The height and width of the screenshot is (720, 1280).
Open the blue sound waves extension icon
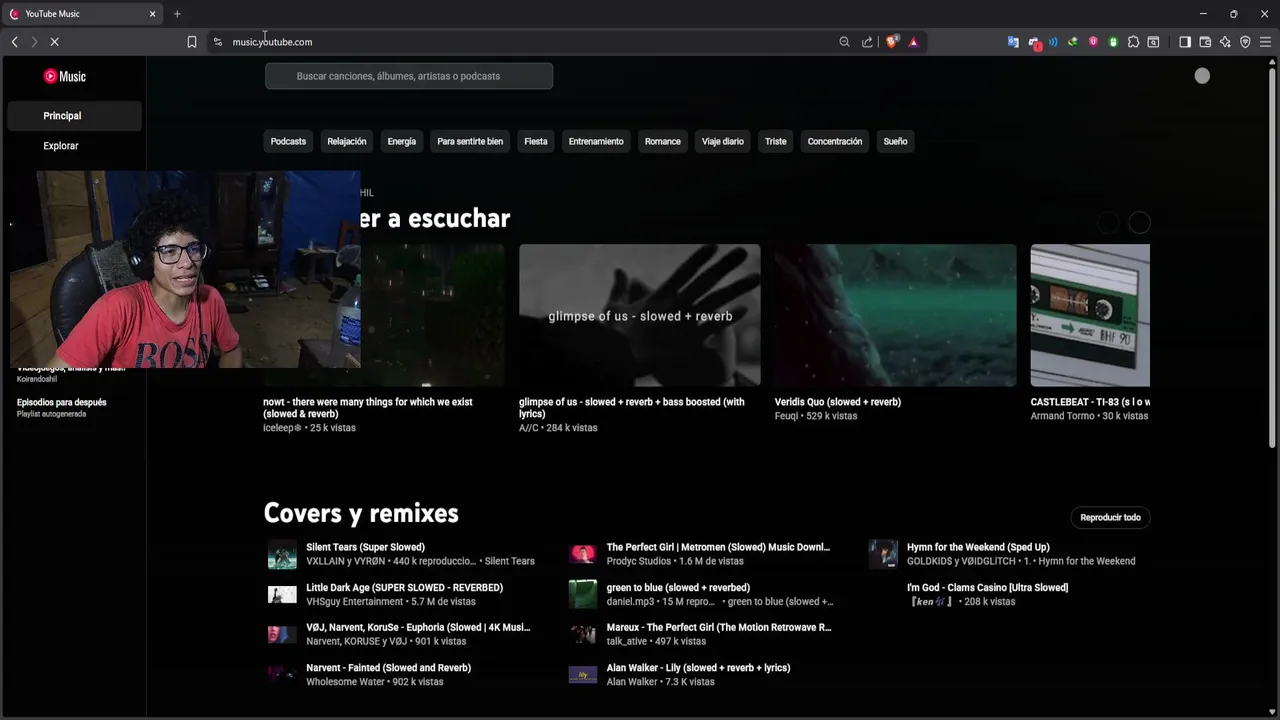tap(1053, 42)
